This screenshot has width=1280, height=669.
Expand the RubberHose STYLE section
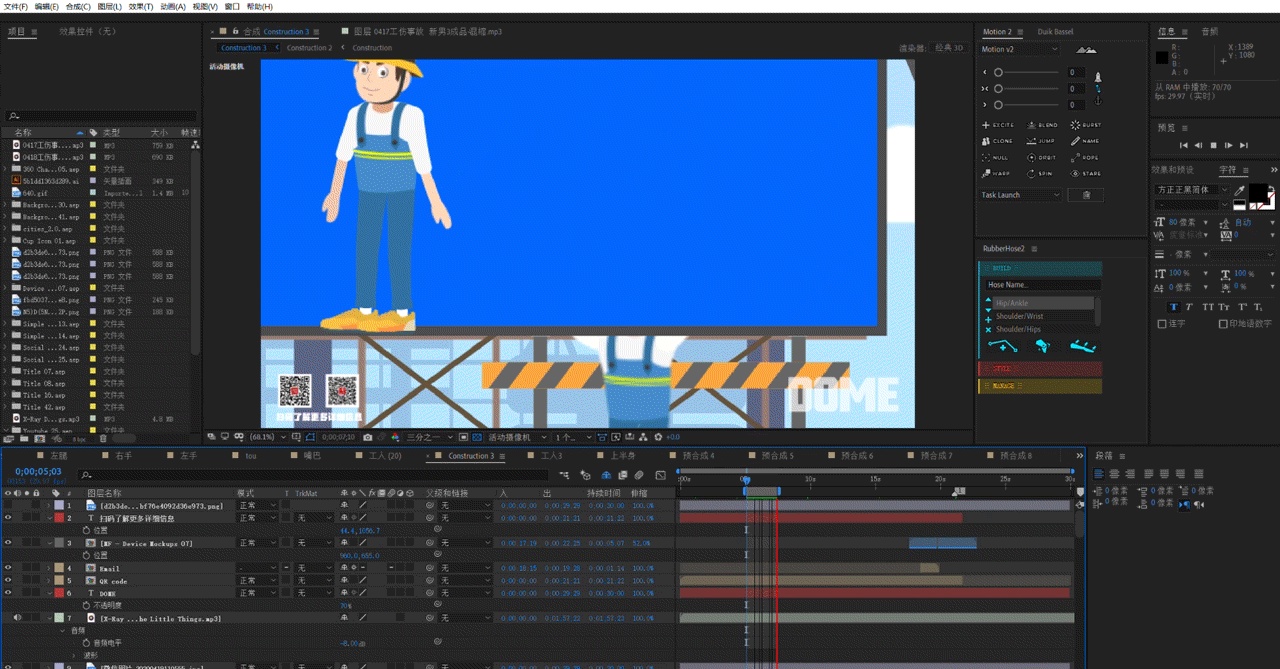(1040, 369)
